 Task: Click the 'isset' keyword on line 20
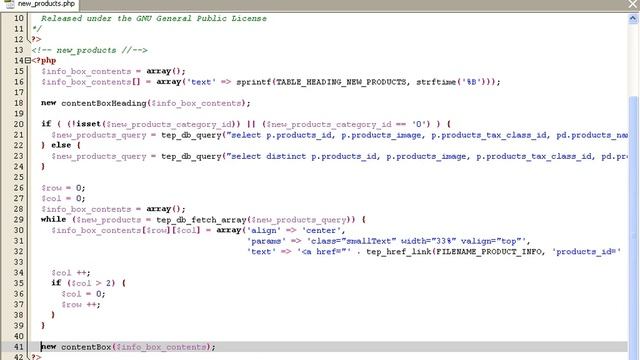[89, 124]
